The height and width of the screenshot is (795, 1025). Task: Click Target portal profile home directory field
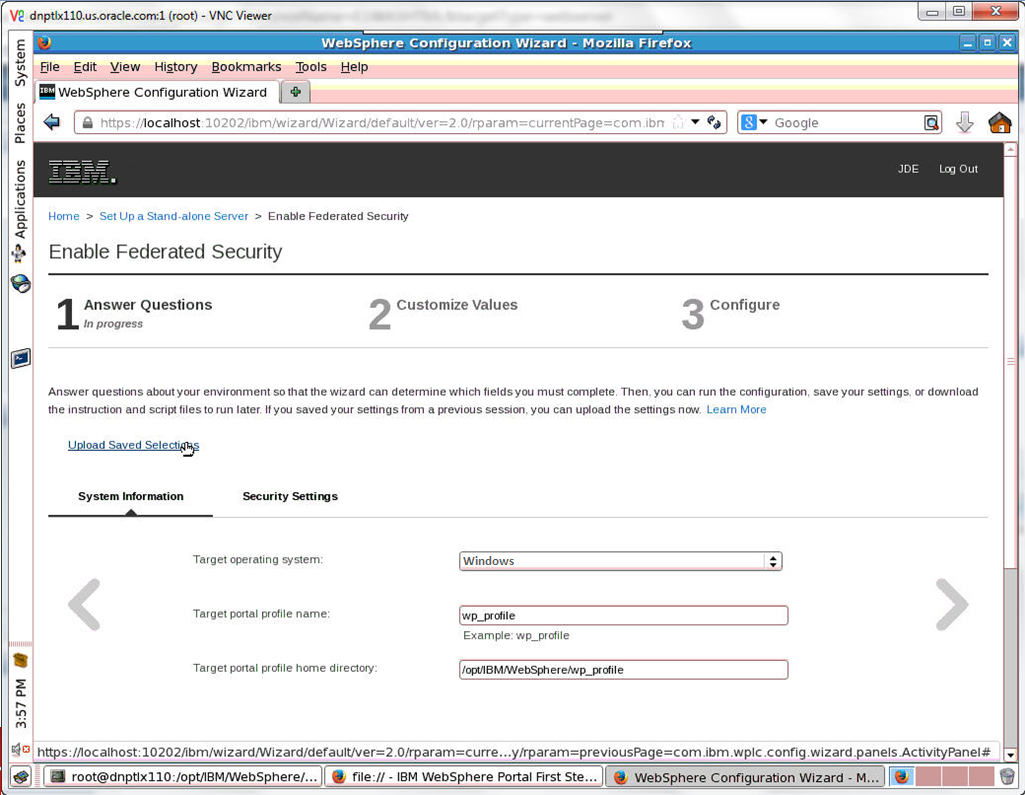pos(624,669)
